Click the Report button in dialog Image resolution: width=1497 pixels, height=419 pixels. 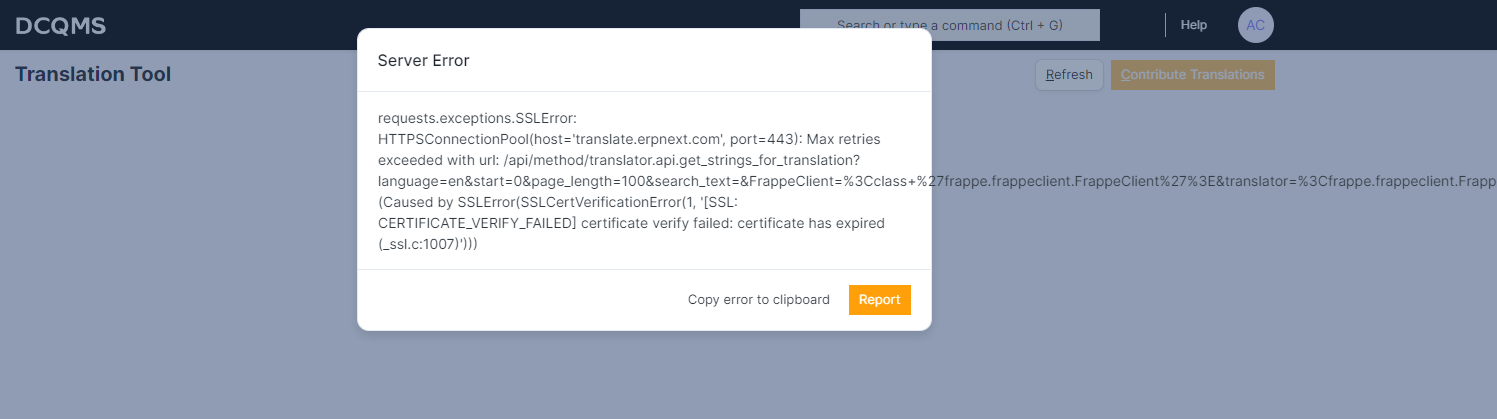coord(880,300)
